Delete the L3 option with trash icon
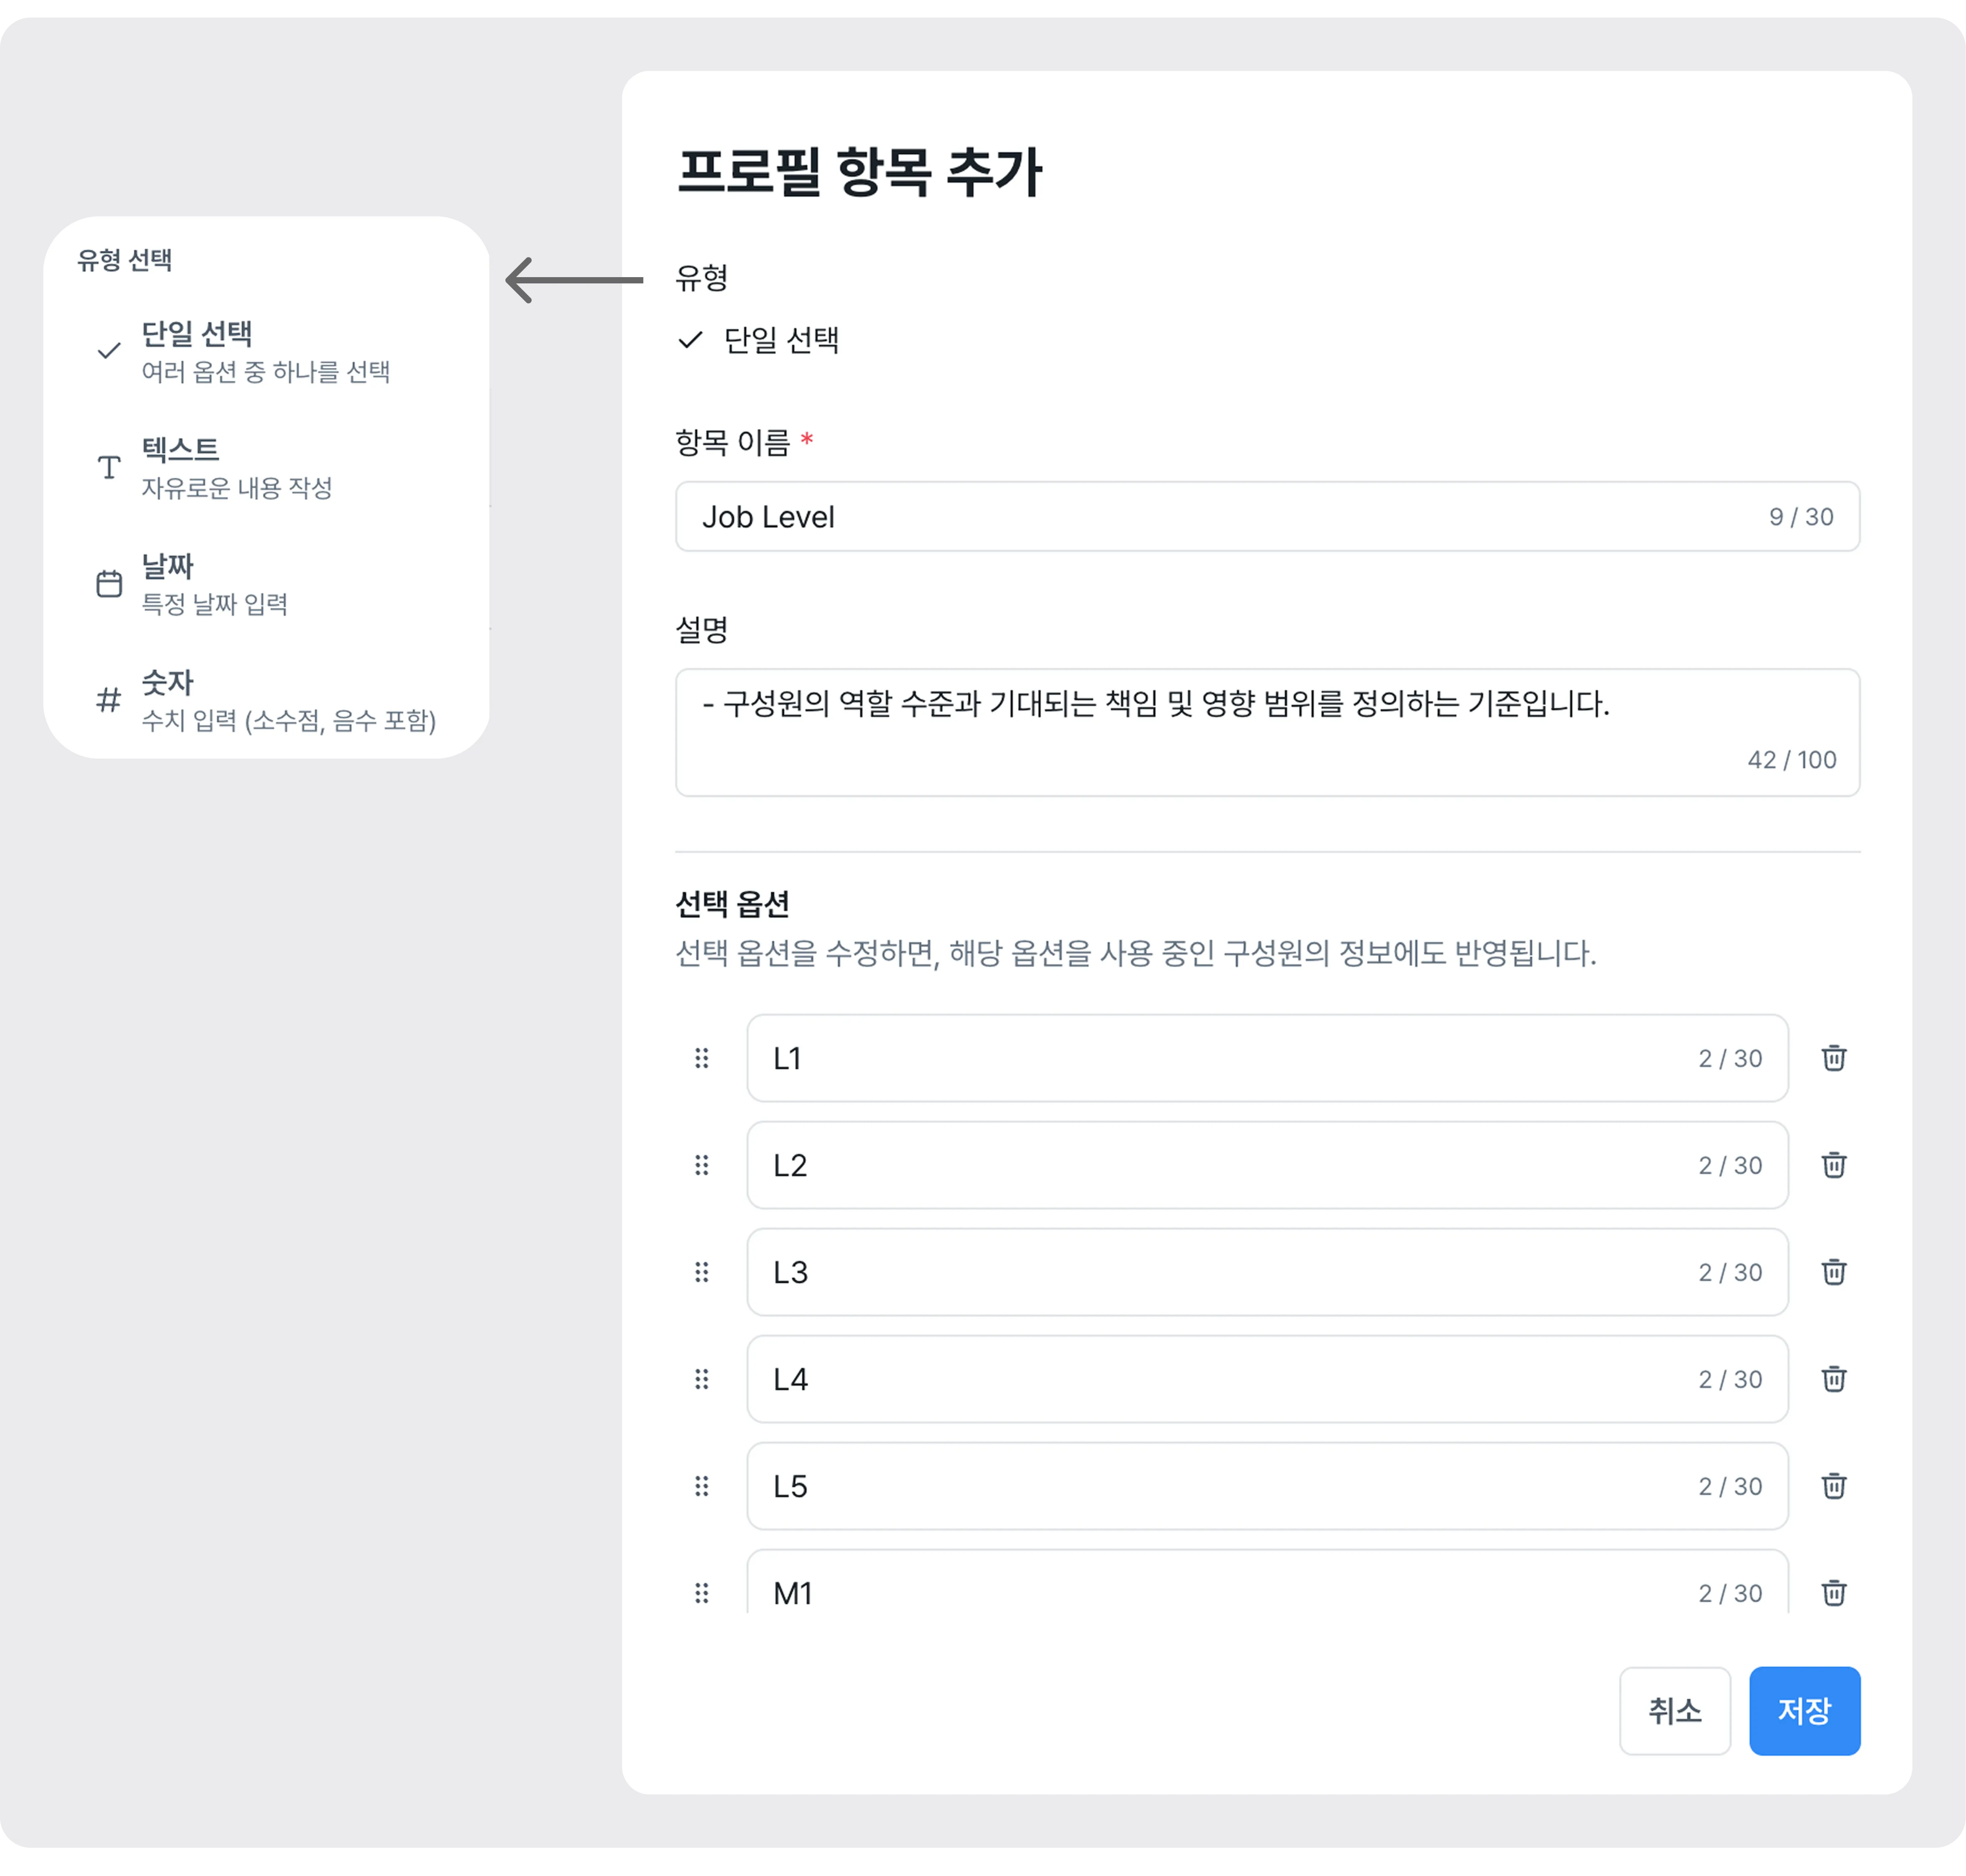The height and width of the screenshot is (1876, 1966). coord(1833,1272)
